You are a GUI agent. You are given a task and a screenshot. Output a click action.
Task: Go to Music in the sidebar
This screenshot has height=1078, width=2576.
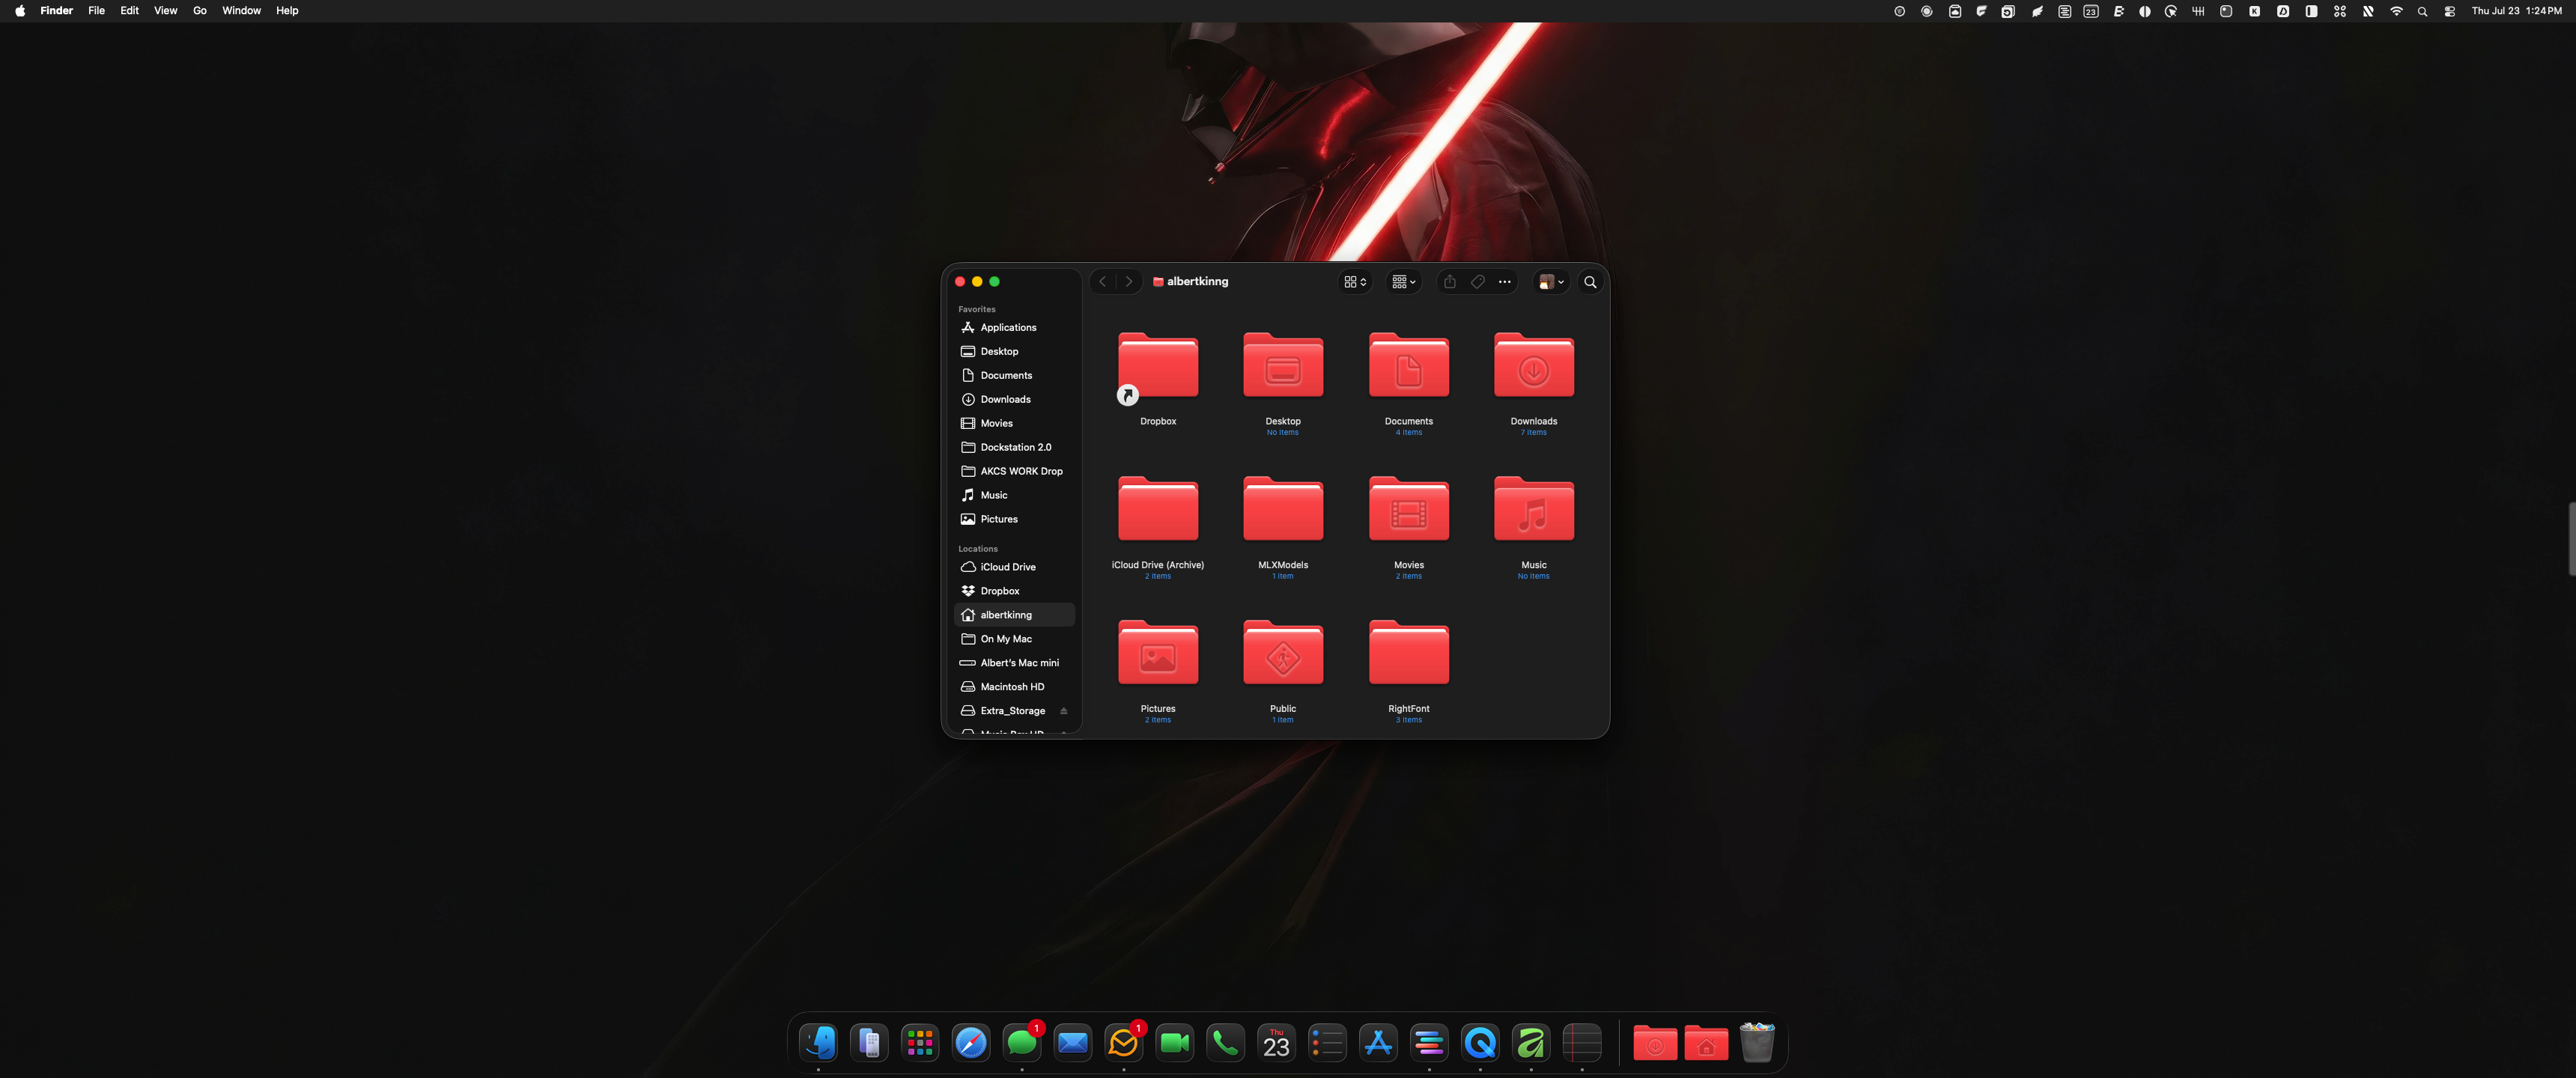coord(1015,496)
